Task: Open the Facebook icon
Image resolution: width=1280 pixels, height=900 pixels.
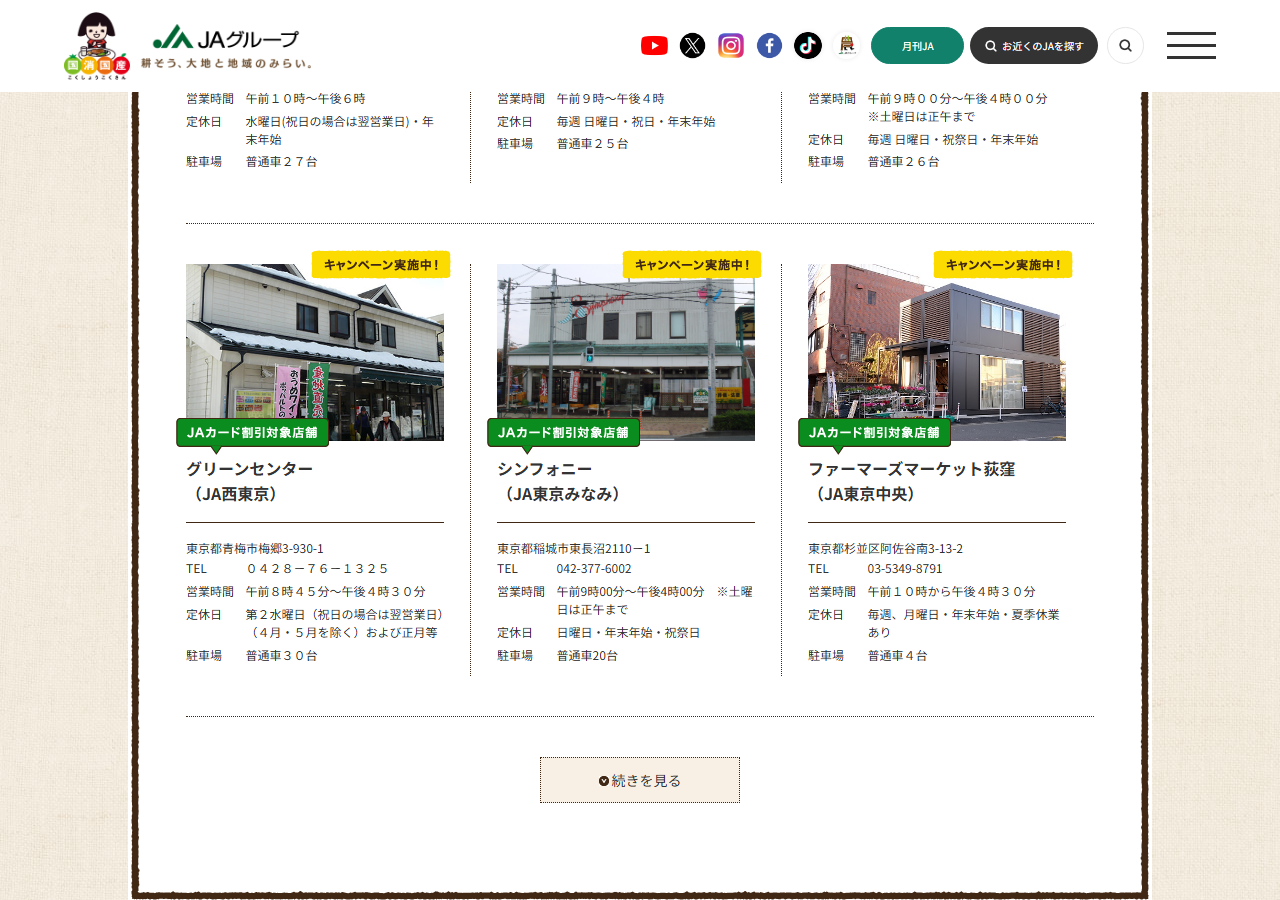Action: point(769,45)
